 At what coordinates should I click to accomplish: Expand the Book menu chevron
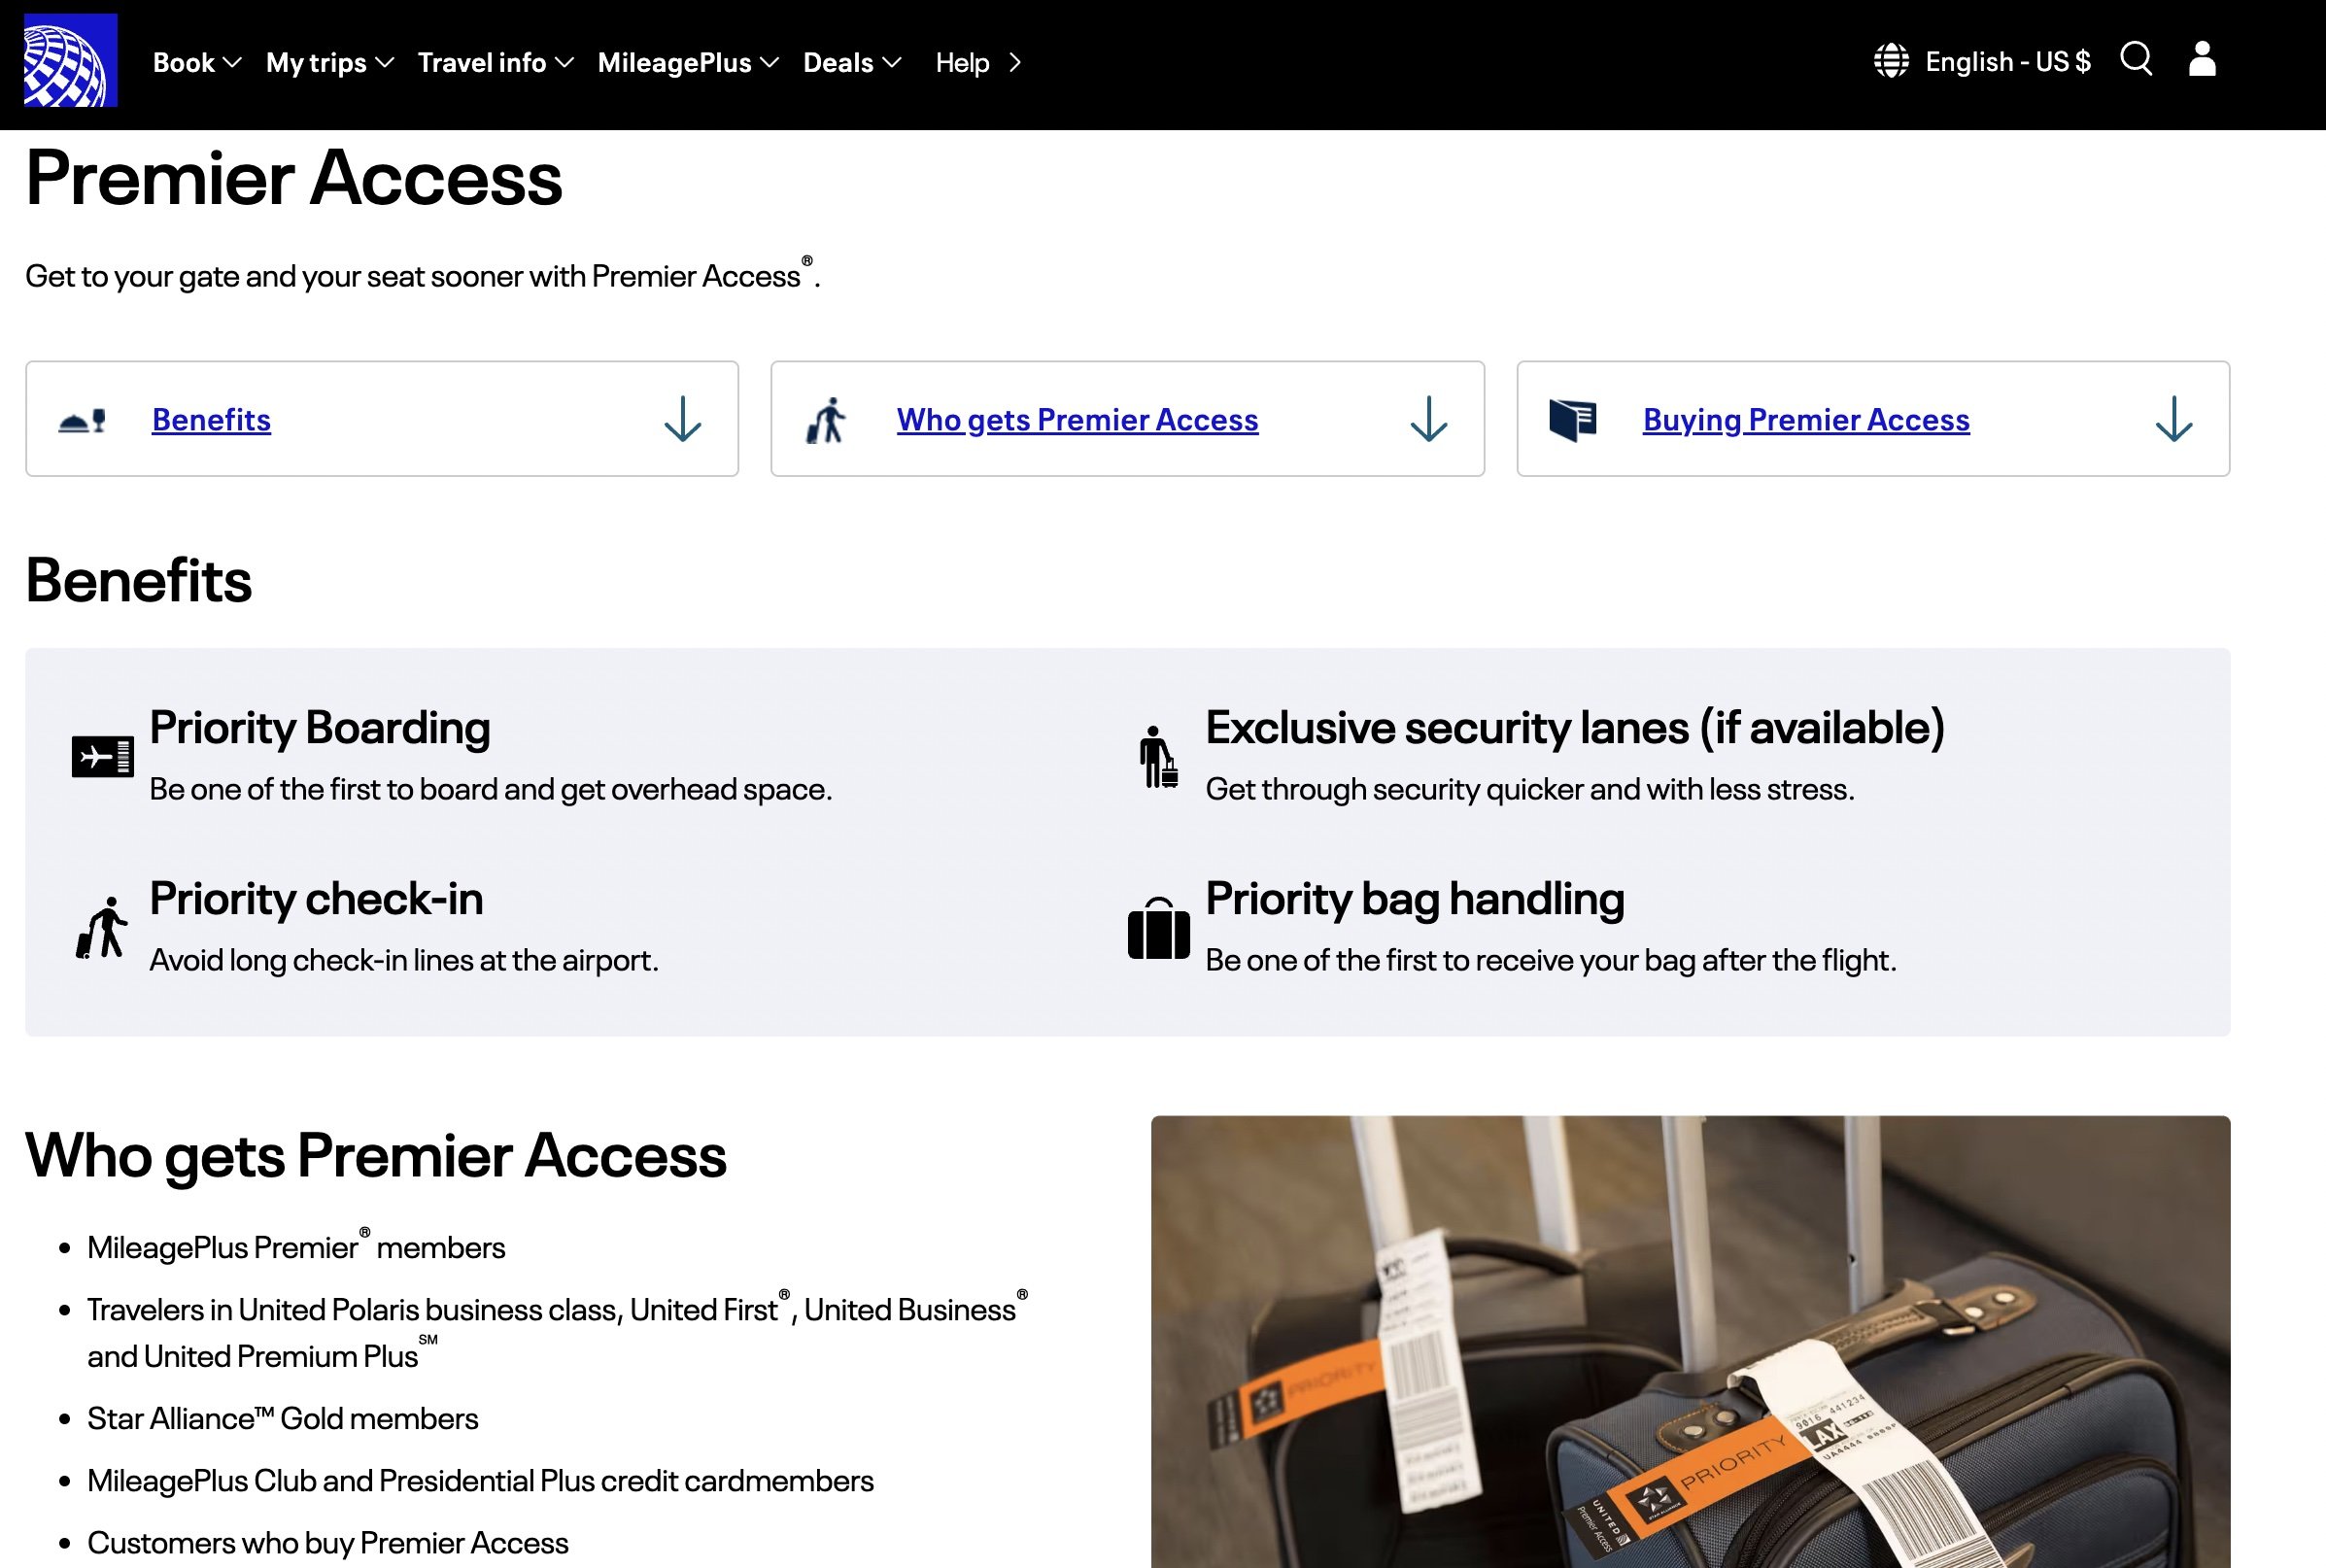point(232,62)
